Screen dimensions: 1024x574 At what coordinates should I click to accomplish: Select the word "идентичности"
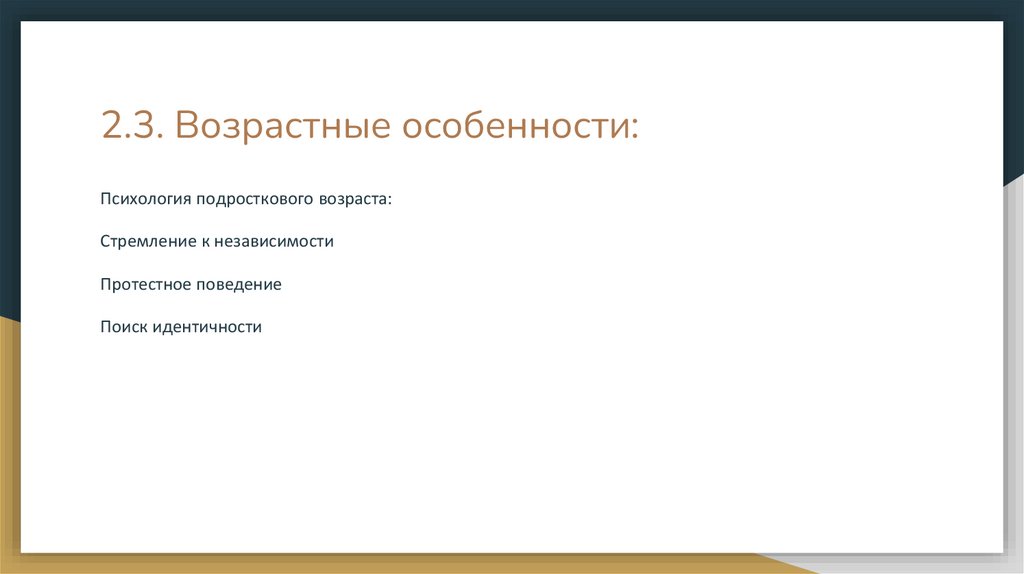click(207, 327)
